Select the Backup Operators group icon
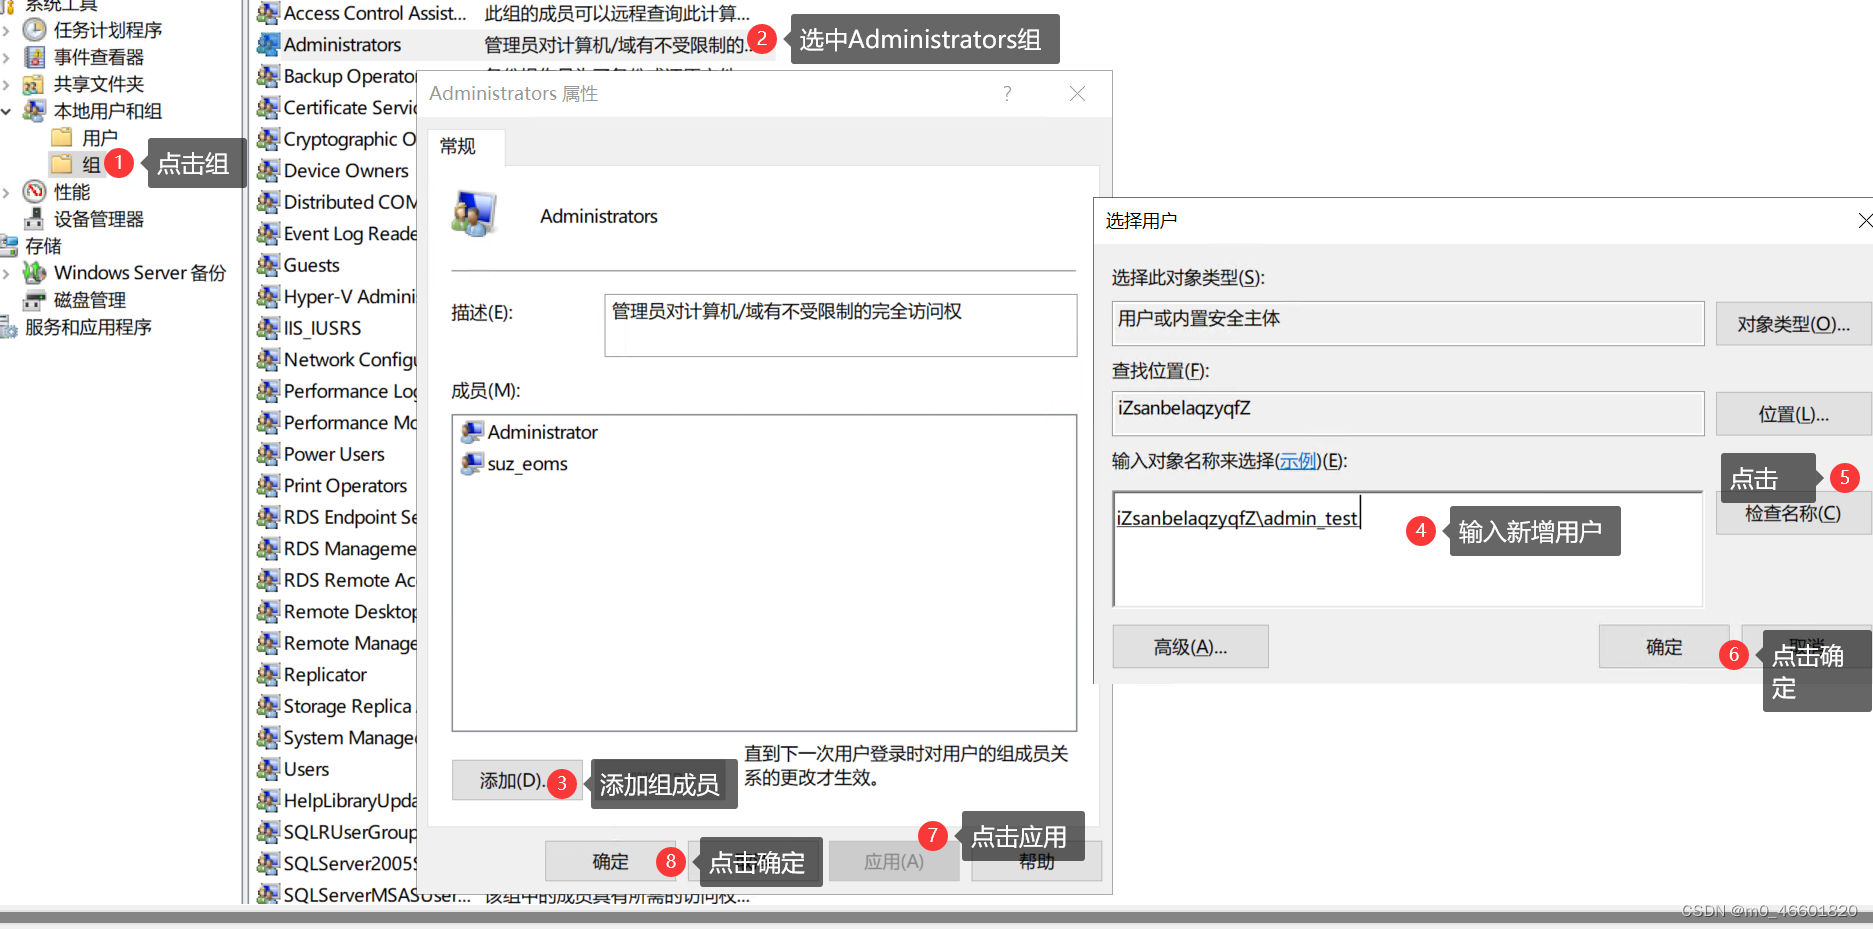Screen dimensions: 1873x929 tap(268, 75)
